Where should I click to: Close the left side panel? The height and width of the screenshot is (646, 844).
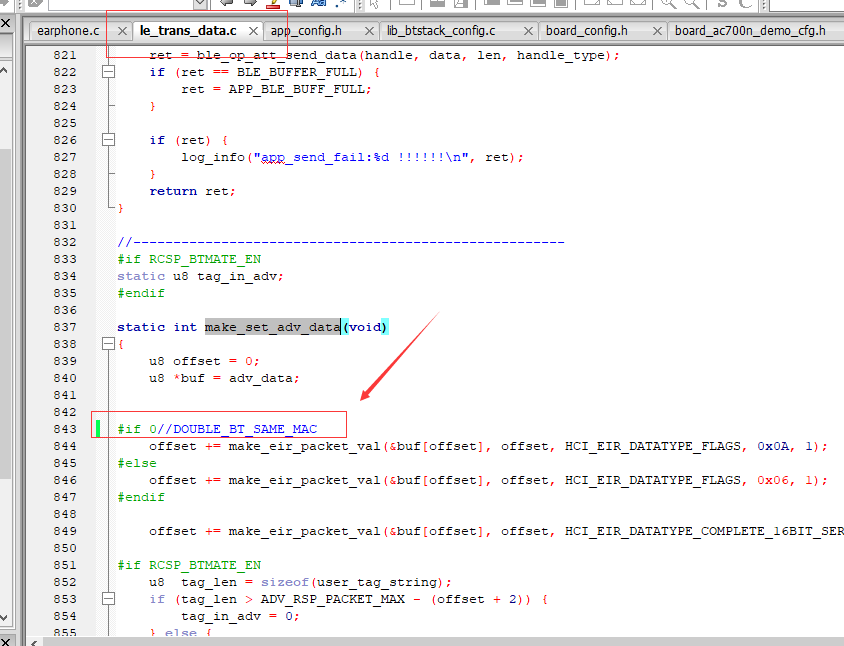[x=5, y=23]
